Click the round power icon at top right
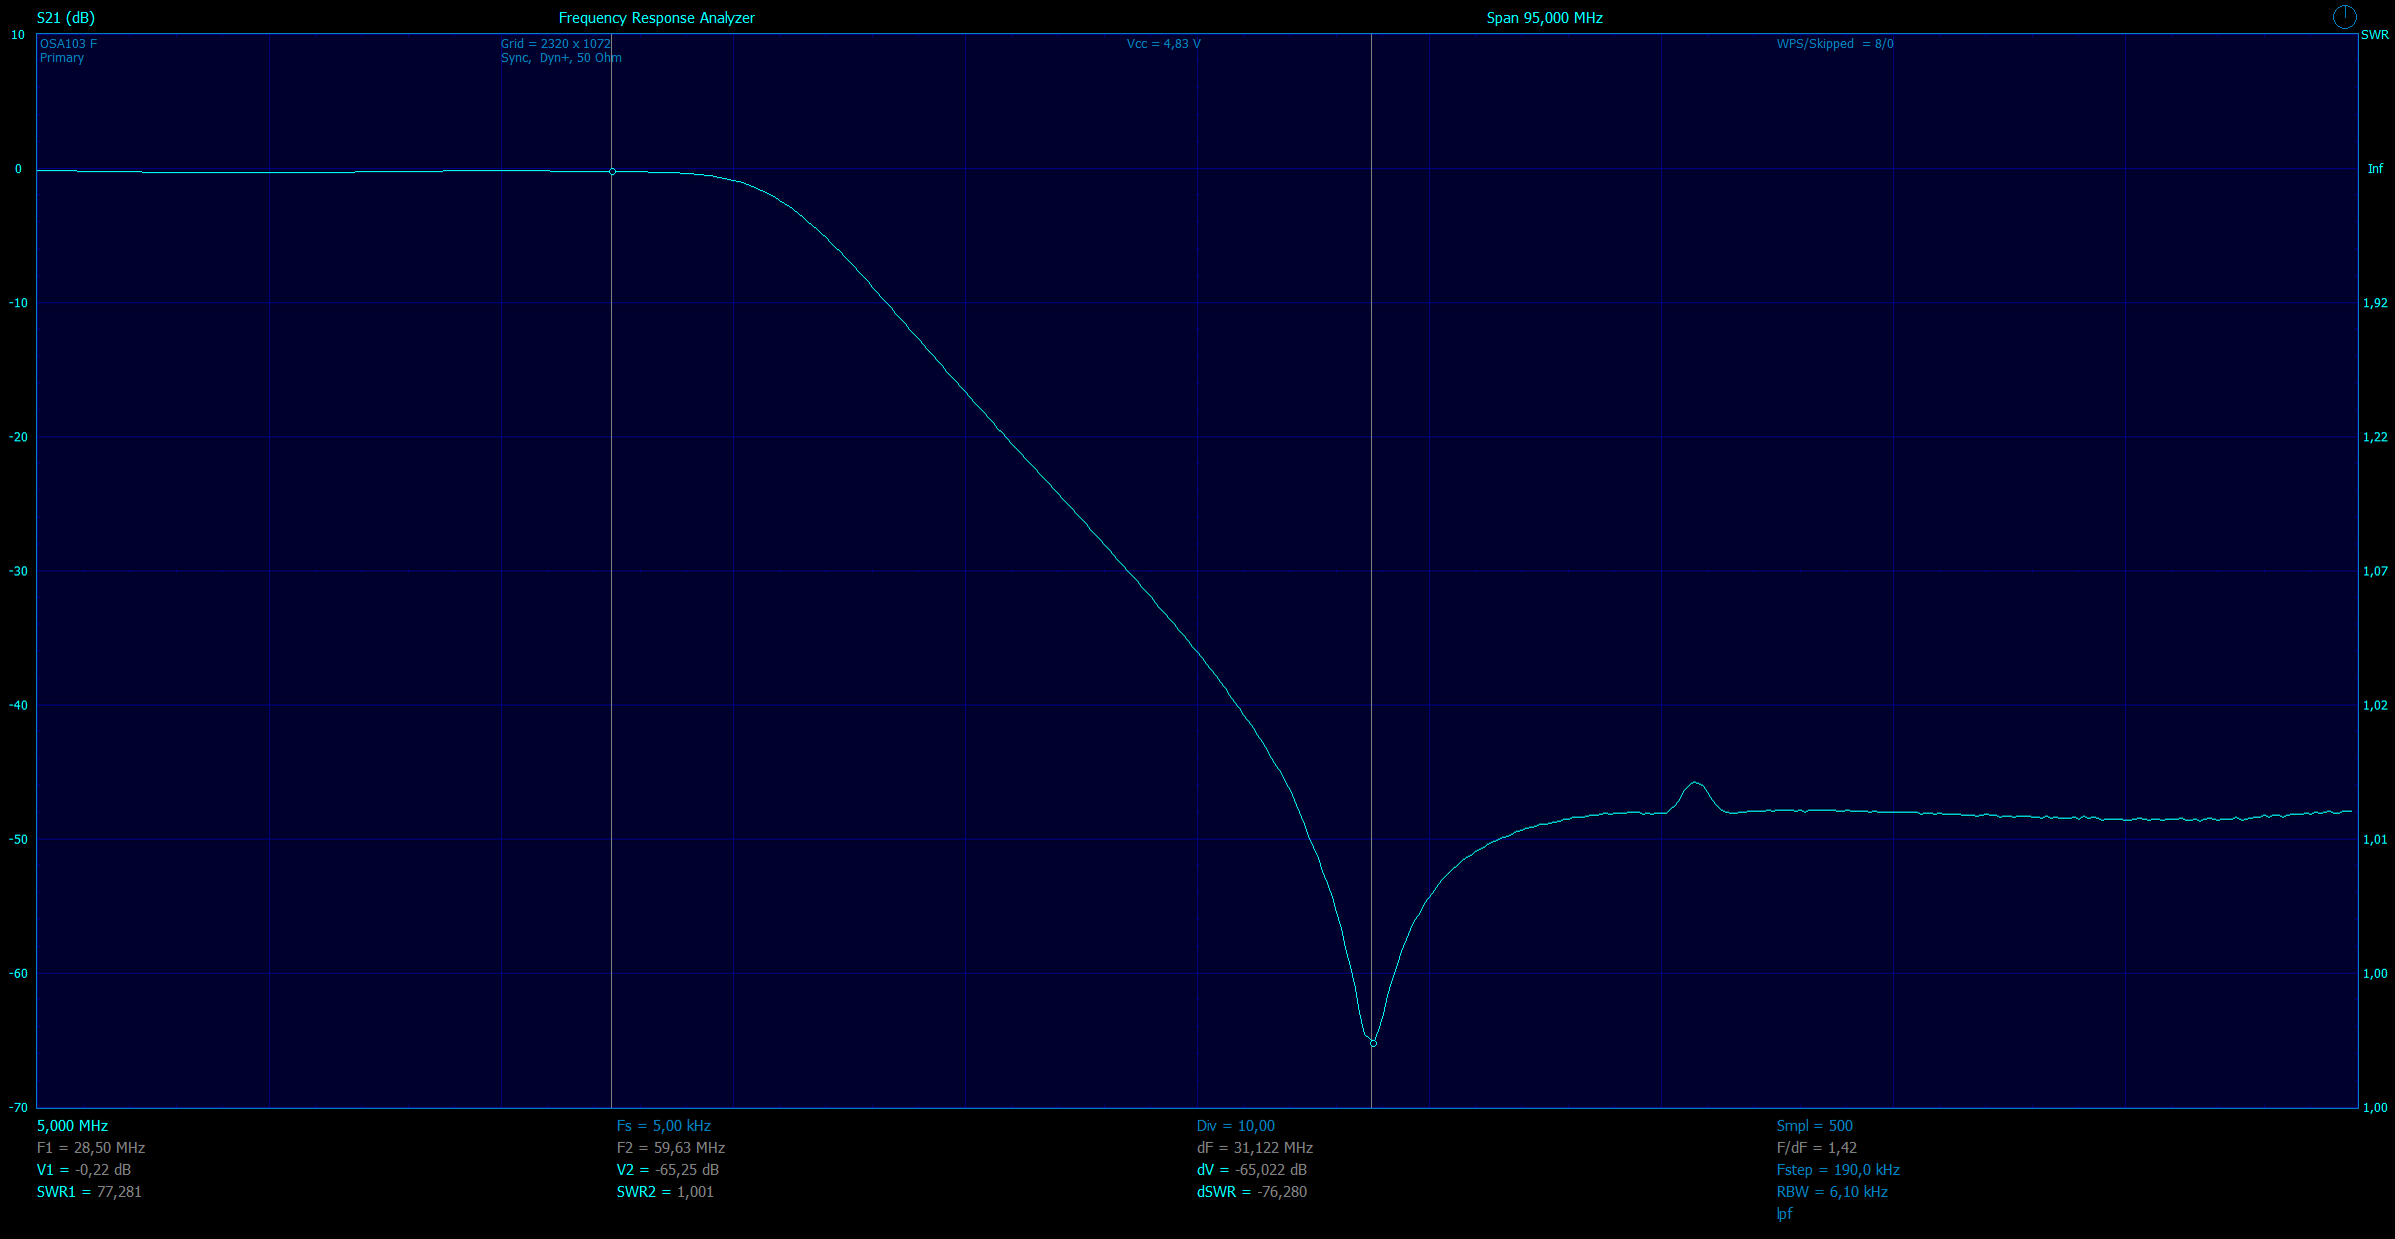The width and height of the screenshot is (2395, 1239). click(x=2344, y=16)
